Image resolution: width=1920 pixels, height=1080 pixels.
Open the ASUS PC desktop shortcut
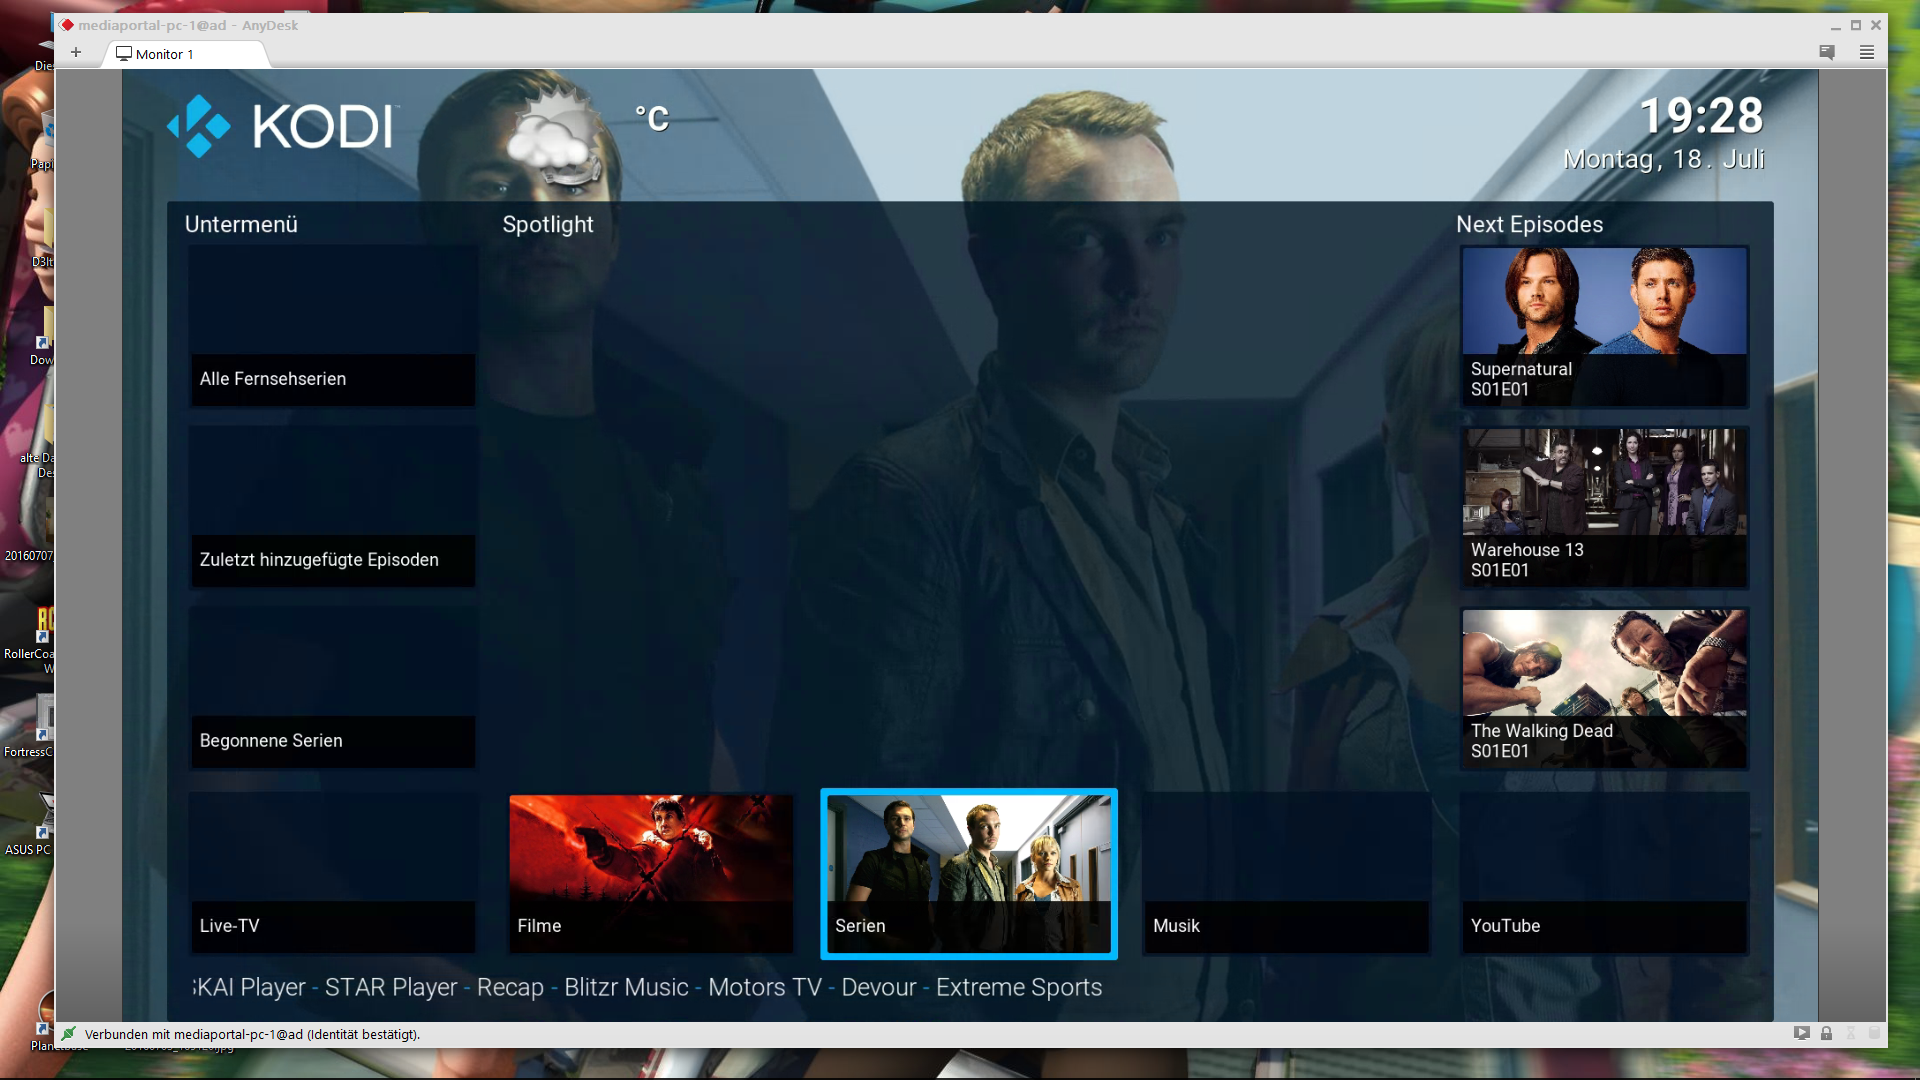click(x=29, y=825)
